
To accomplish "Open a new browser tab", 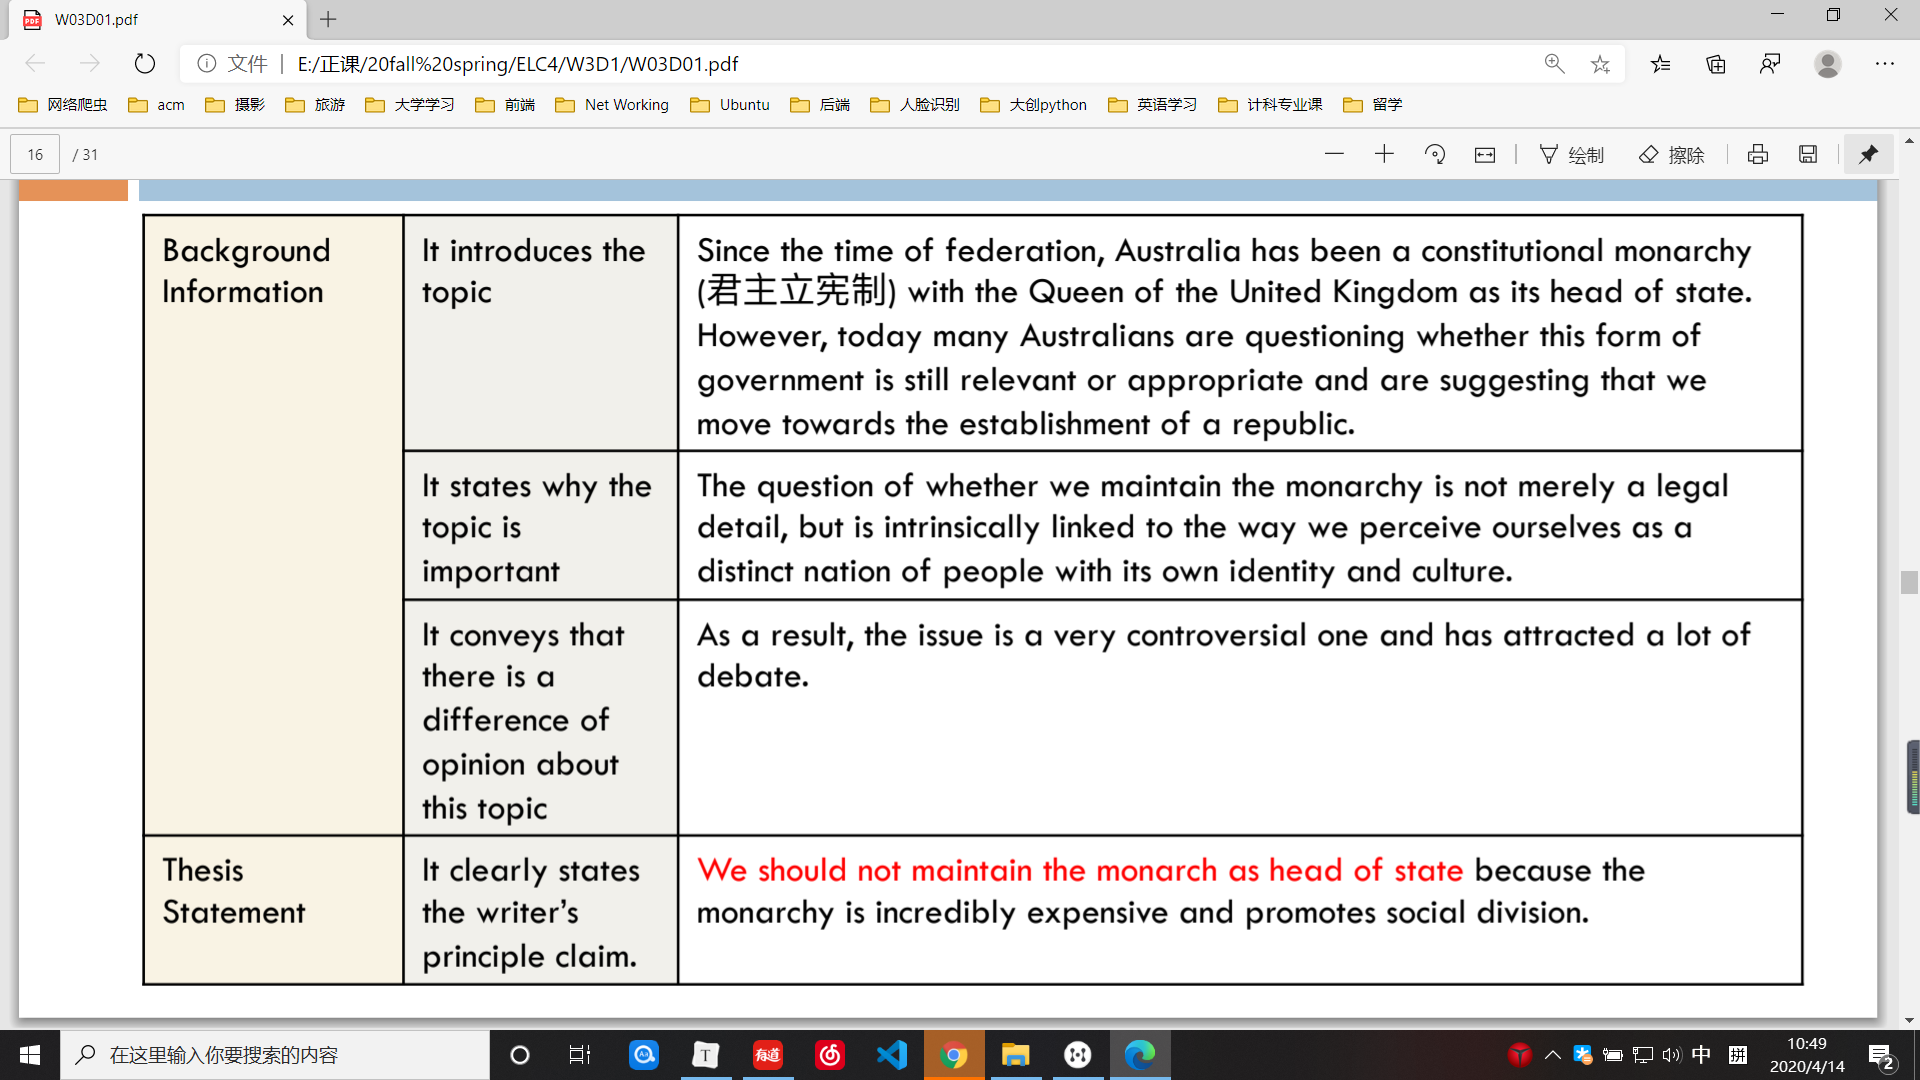I will point(328,19).
